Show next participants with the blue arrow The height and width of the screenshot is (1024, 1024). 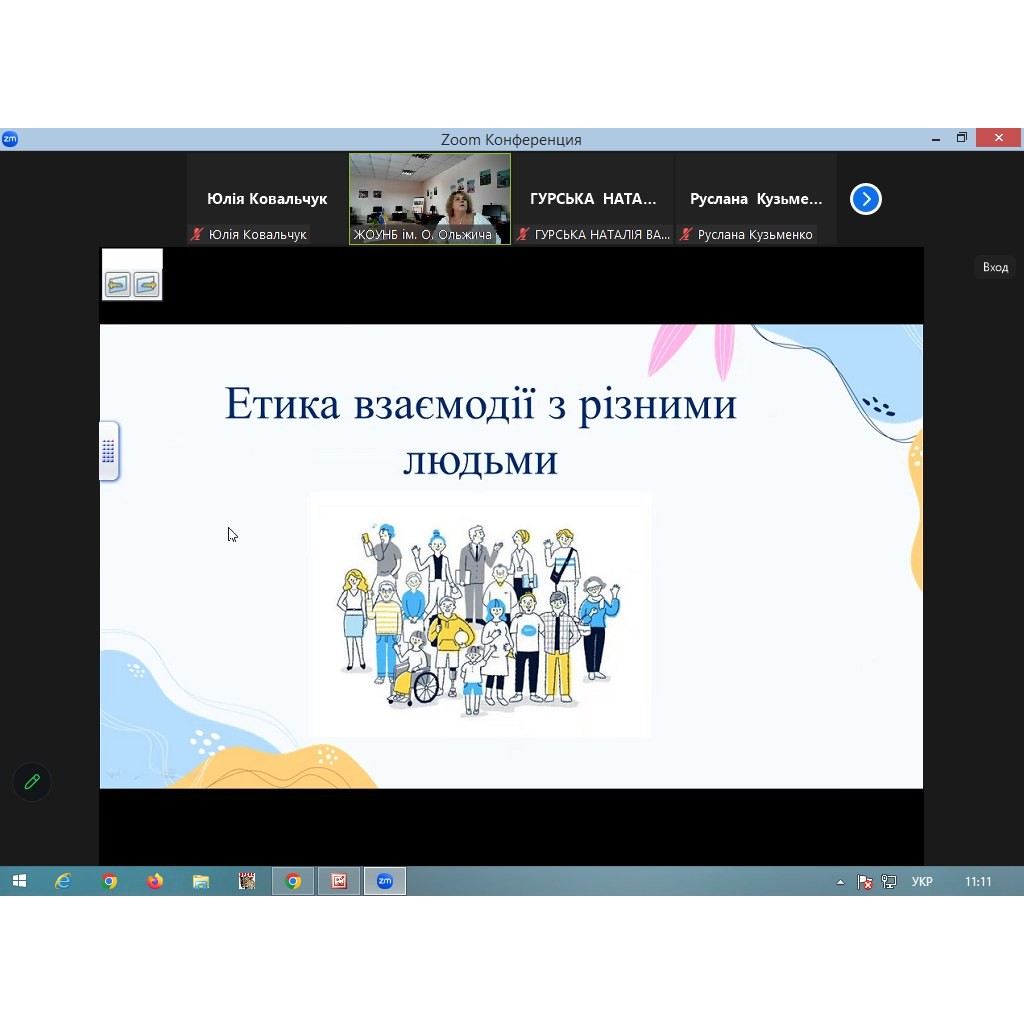pos(865,200)
